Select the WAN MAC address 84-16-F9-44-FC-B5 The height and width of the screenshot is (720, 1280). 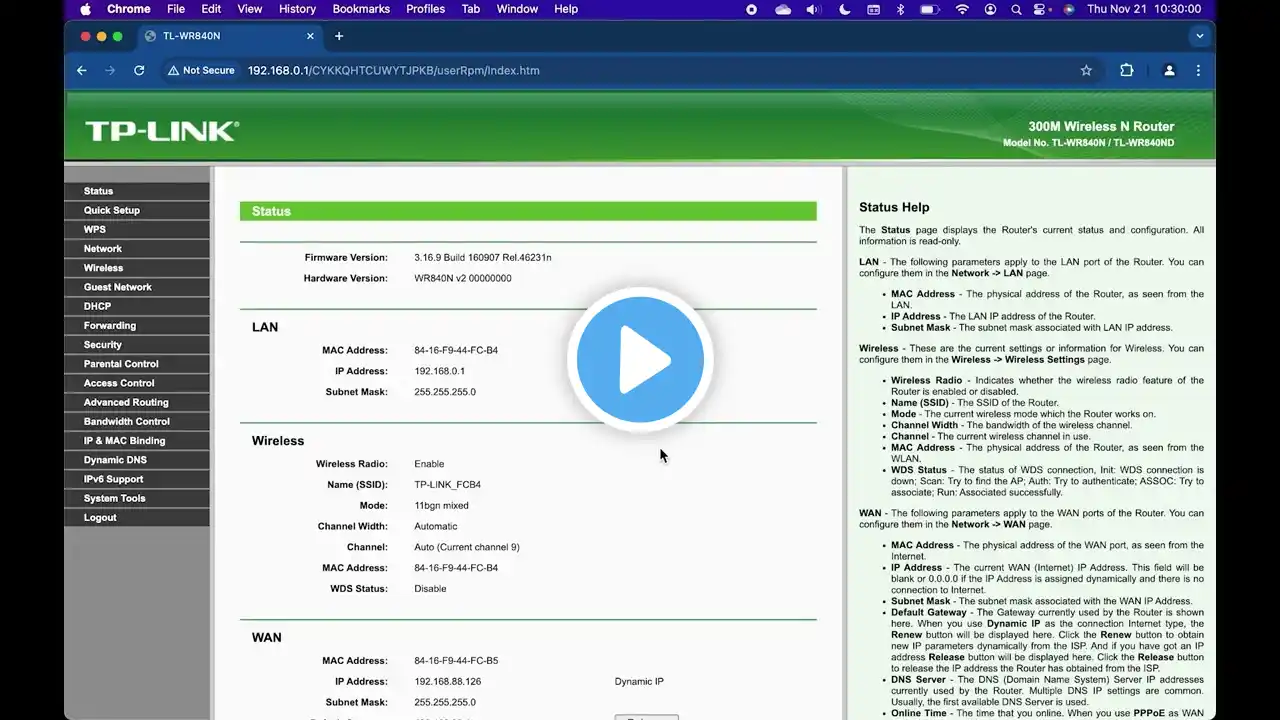click(x=456, y=661)
